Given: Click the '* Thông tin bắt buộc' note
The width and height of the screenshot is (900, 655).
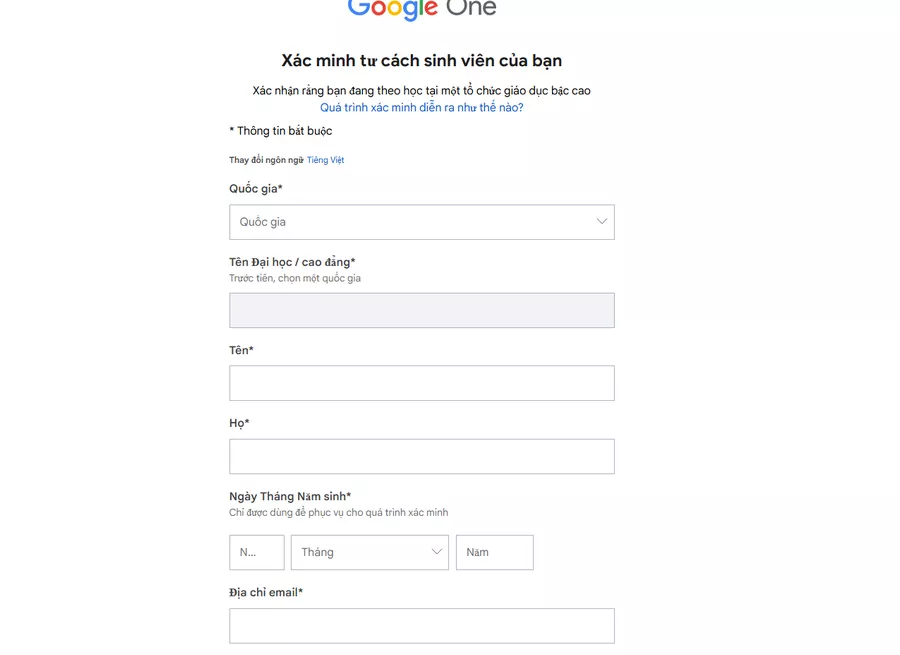Looking at the screenshot, I should pyautogui.click(x=281, y=131).
